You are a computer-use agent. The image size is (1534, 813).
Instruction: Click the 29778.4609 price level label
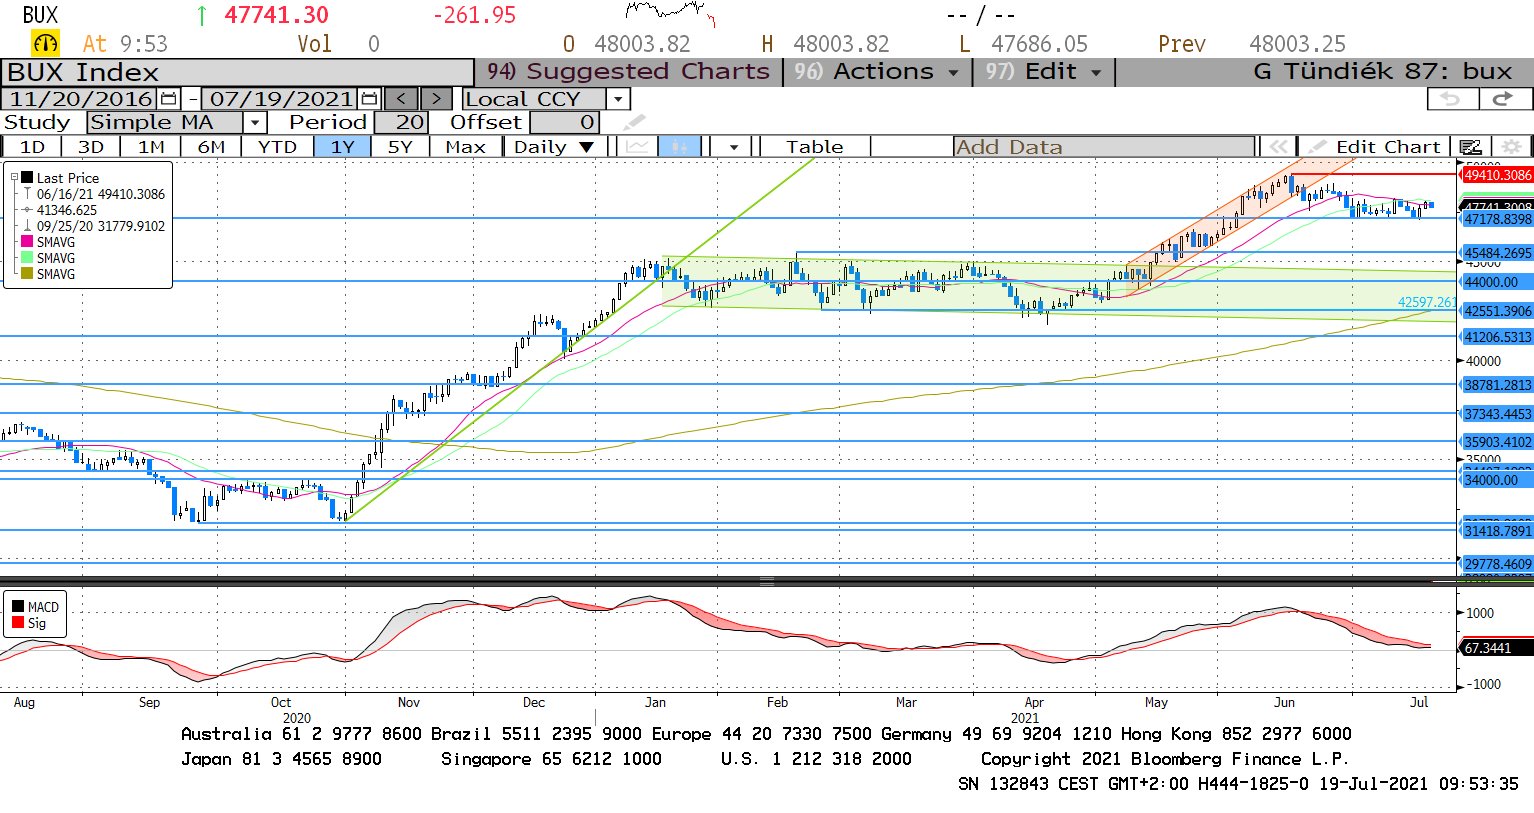coord(1497,564)
